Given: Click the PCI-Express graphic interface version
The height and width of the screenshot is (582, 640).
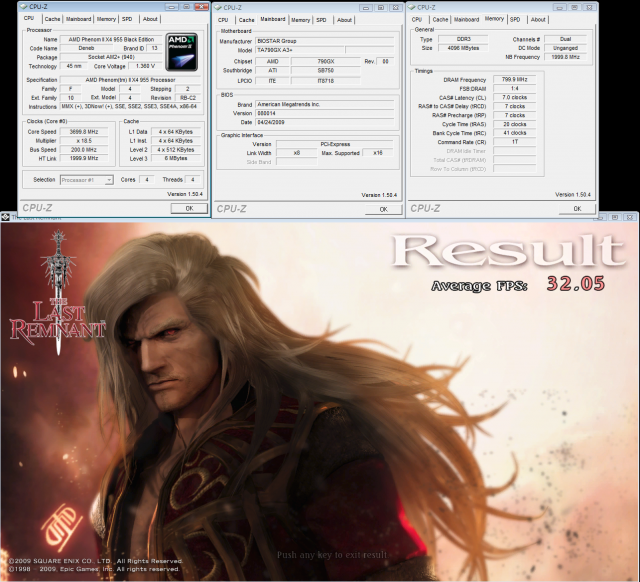Looking at the screenshot, I should (x=335, y=144).
